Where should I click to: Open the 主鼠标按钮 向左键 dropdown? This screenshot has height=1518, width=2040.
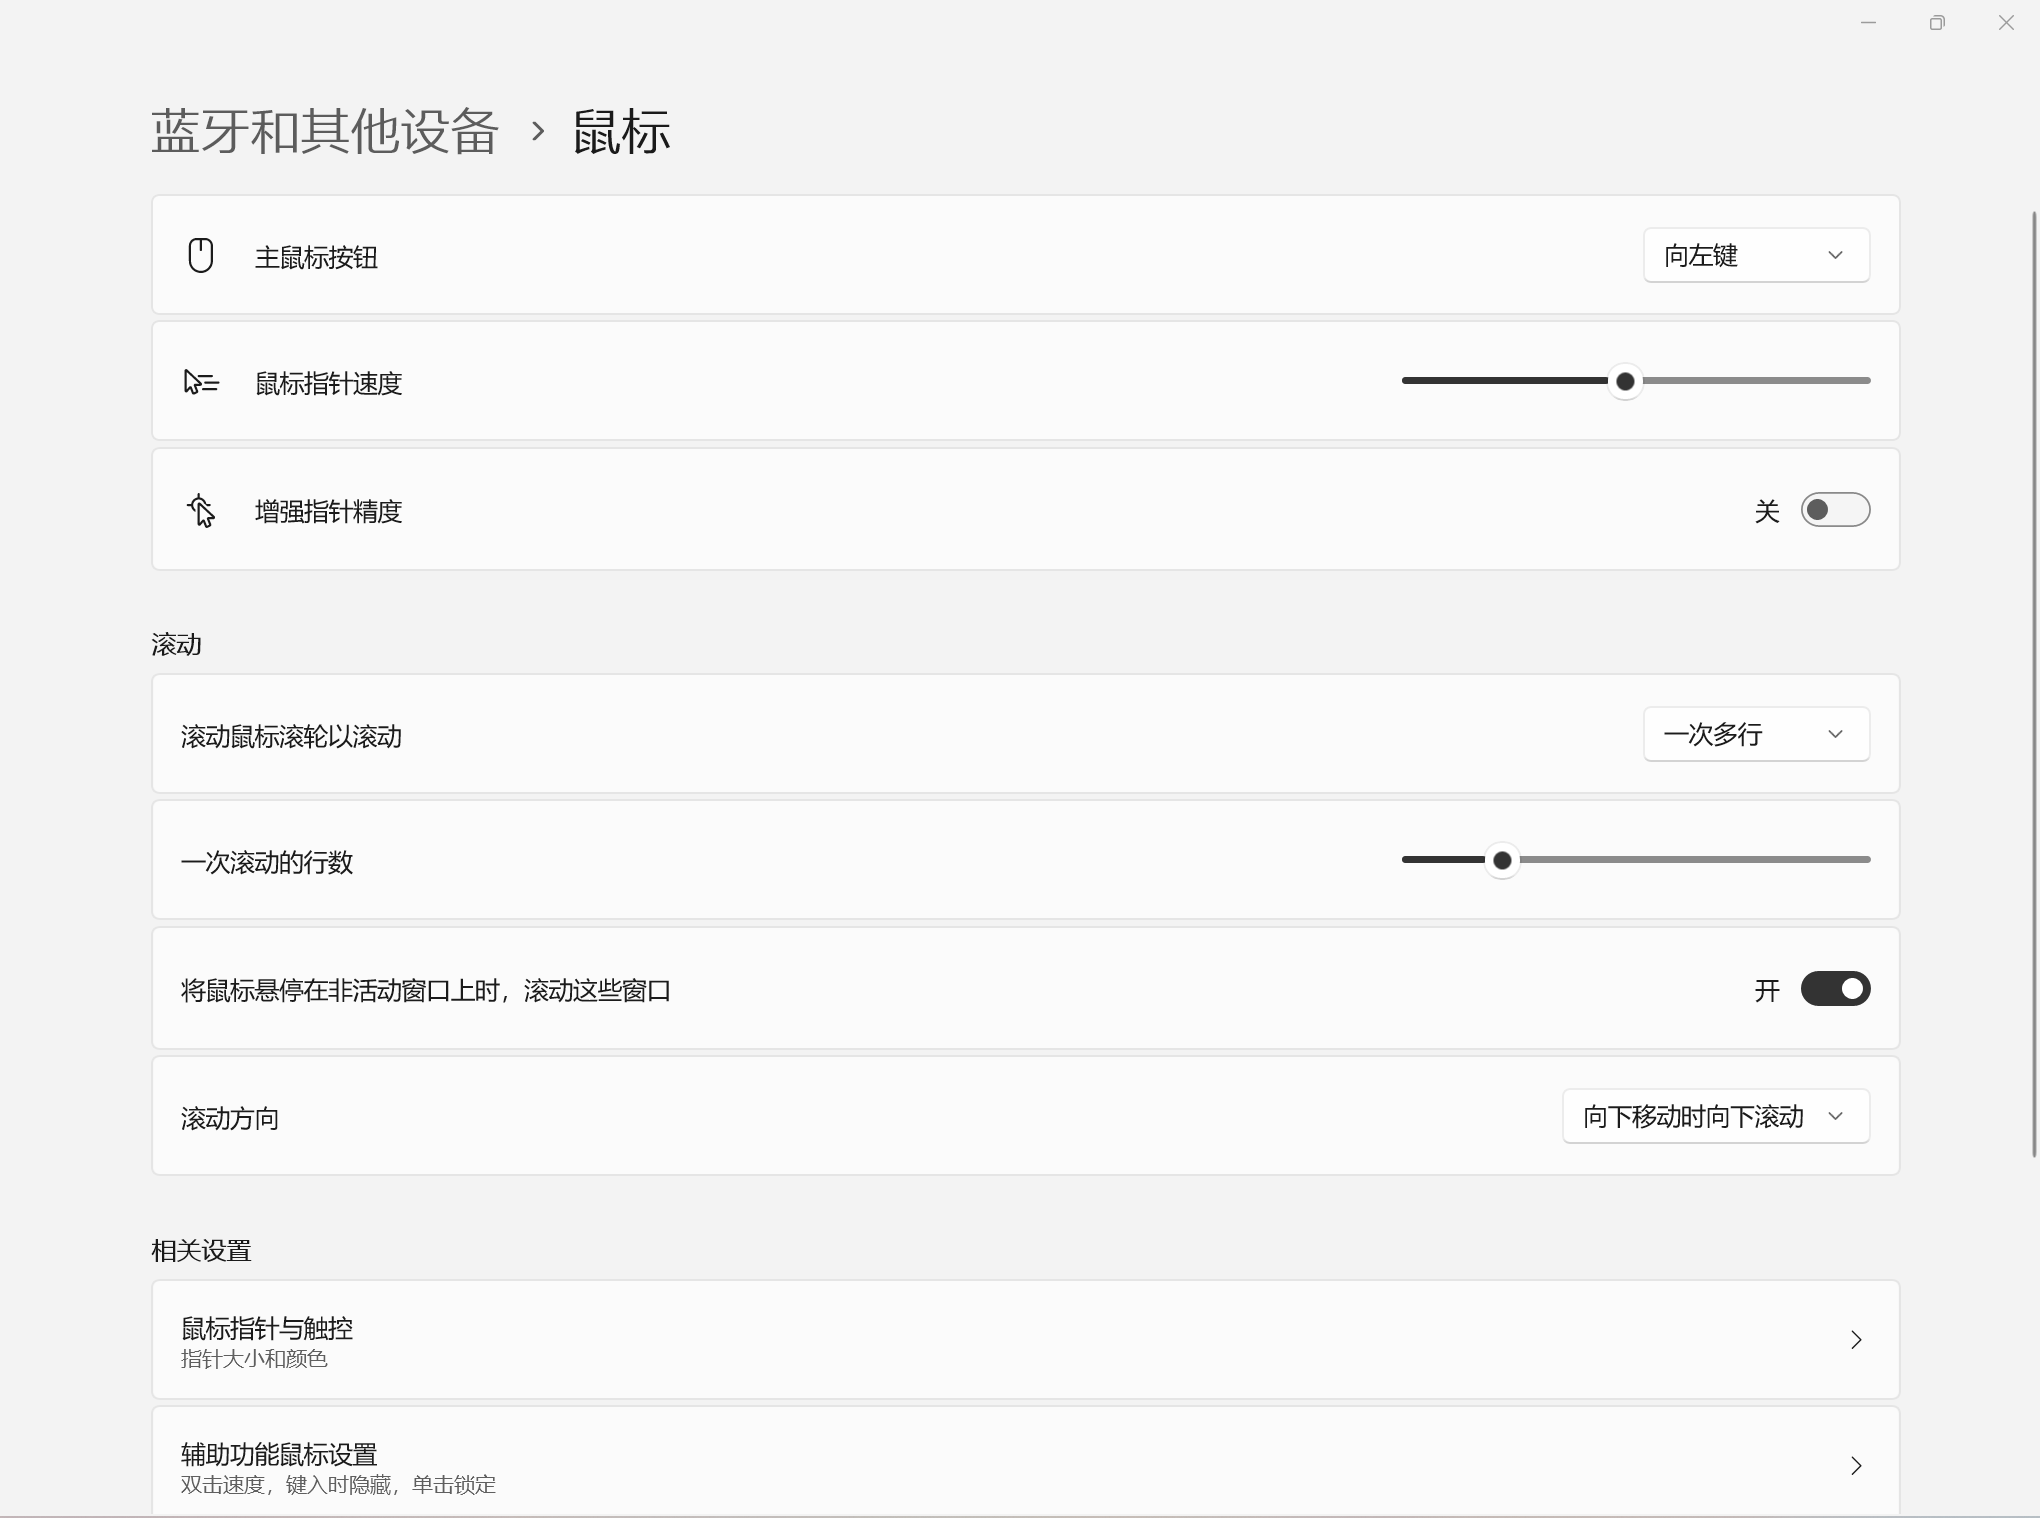point(1756,256)
